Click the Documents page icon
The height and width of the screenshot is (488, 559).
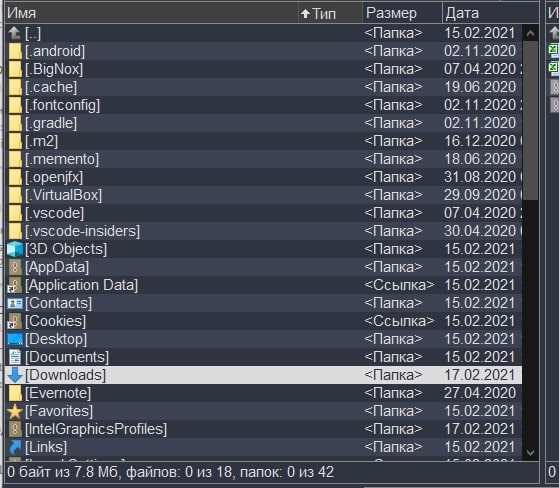click(x=15, y=357)
